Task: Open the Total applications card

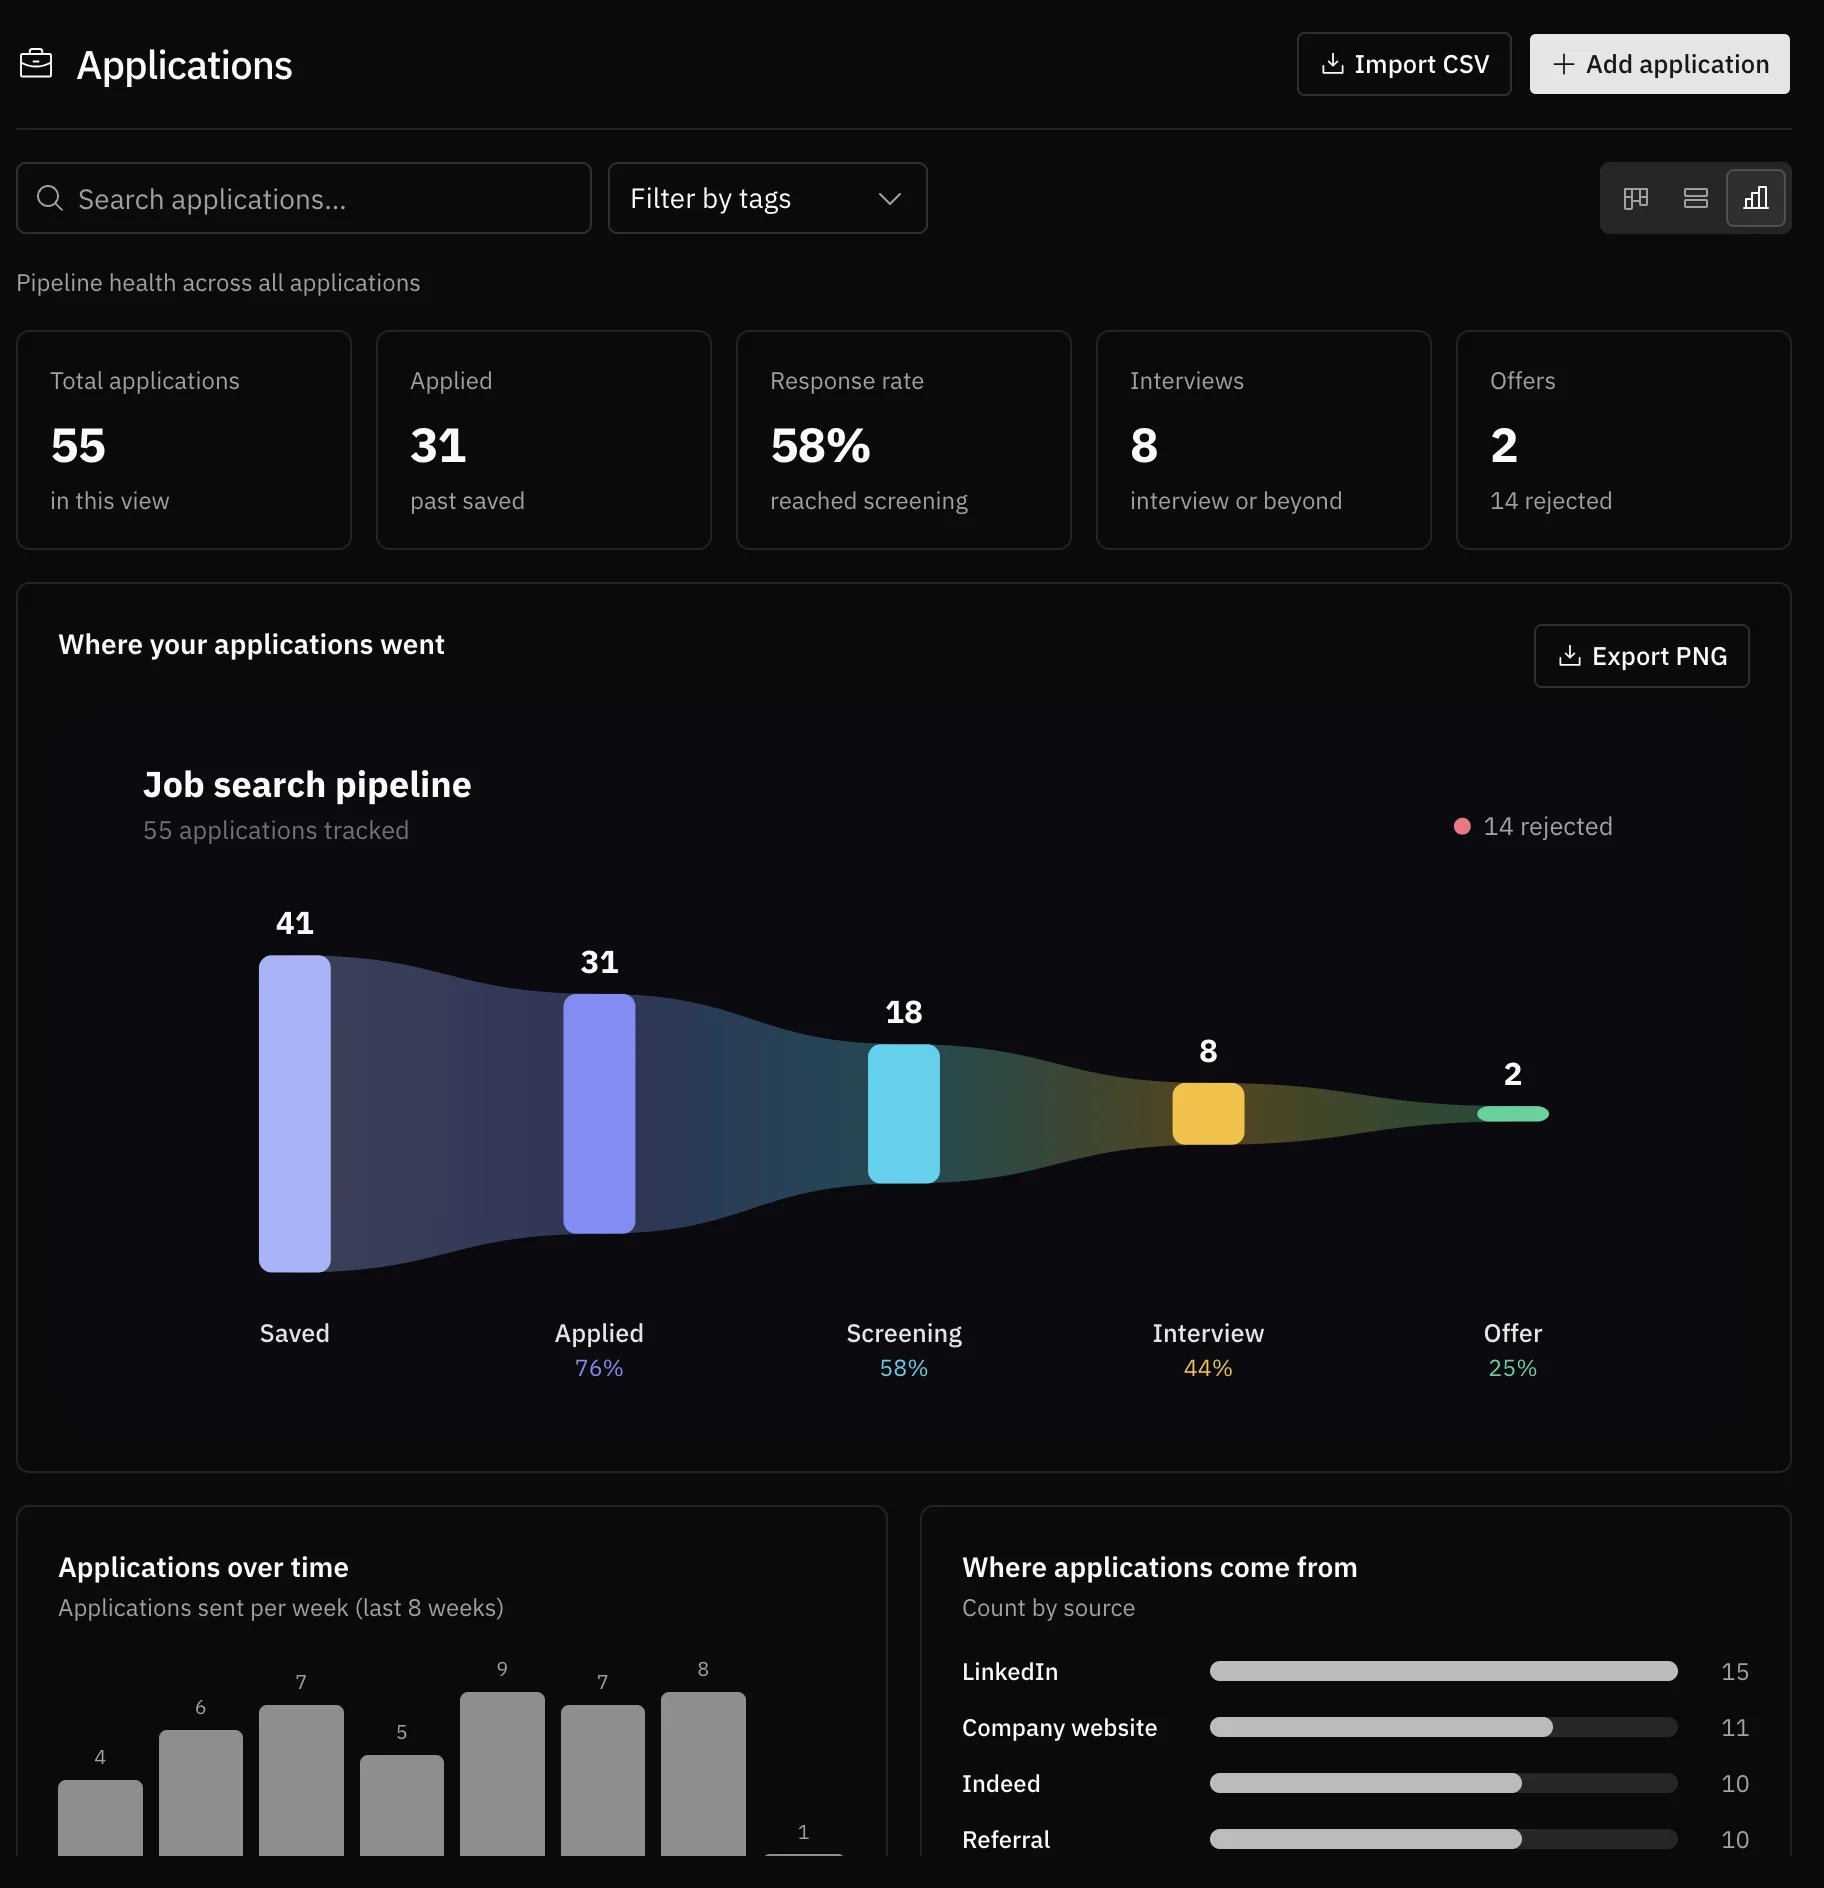Action: coord(184,440)
